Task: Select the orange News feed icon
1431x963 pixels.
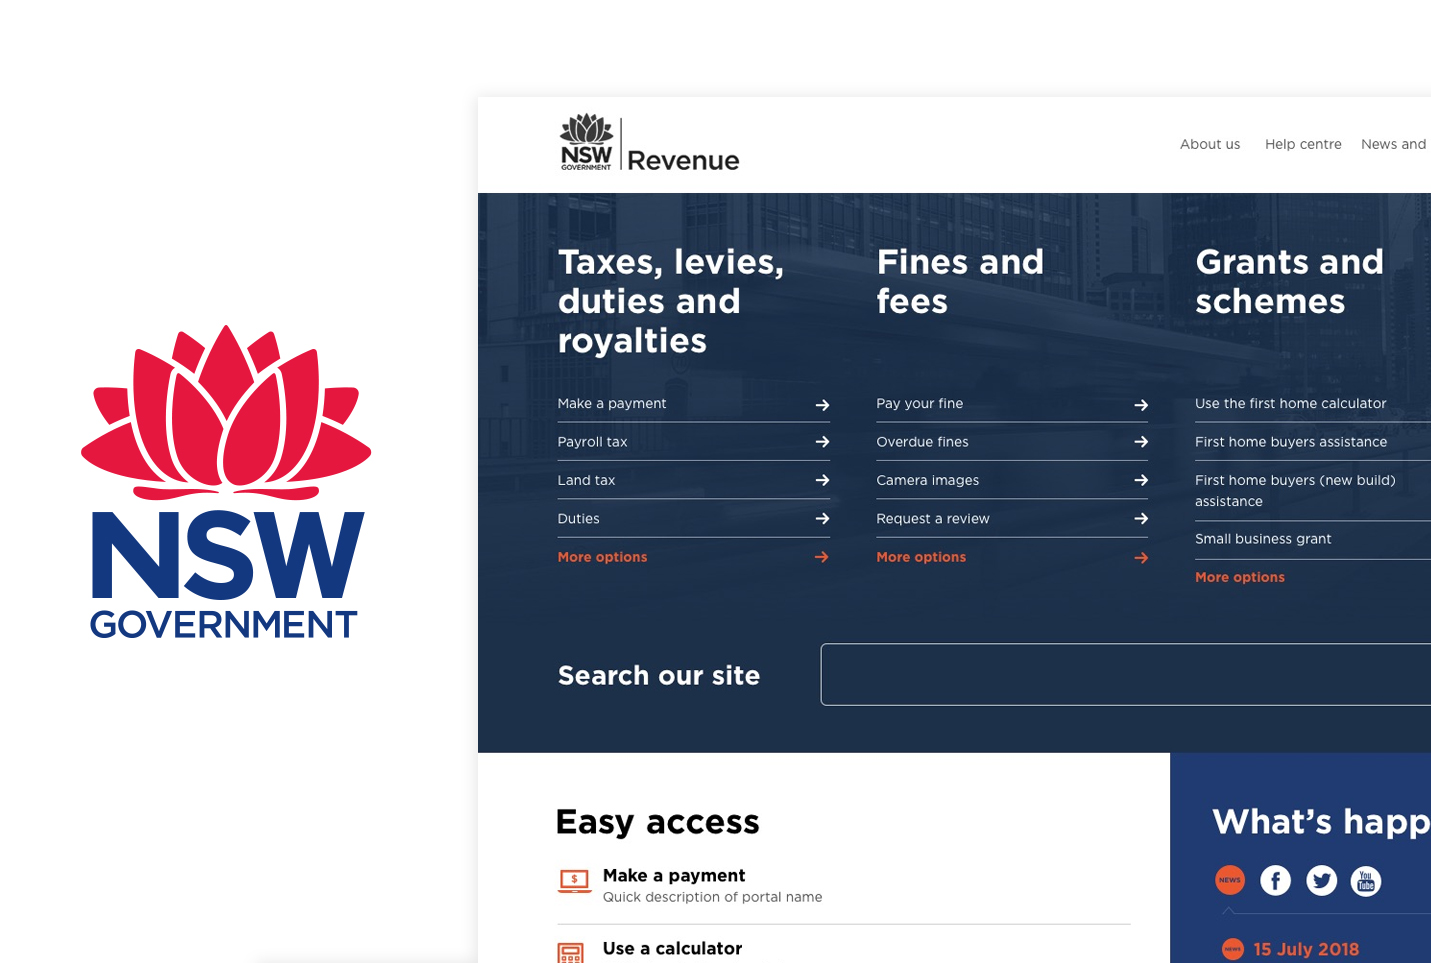Action: [1230, 880]
